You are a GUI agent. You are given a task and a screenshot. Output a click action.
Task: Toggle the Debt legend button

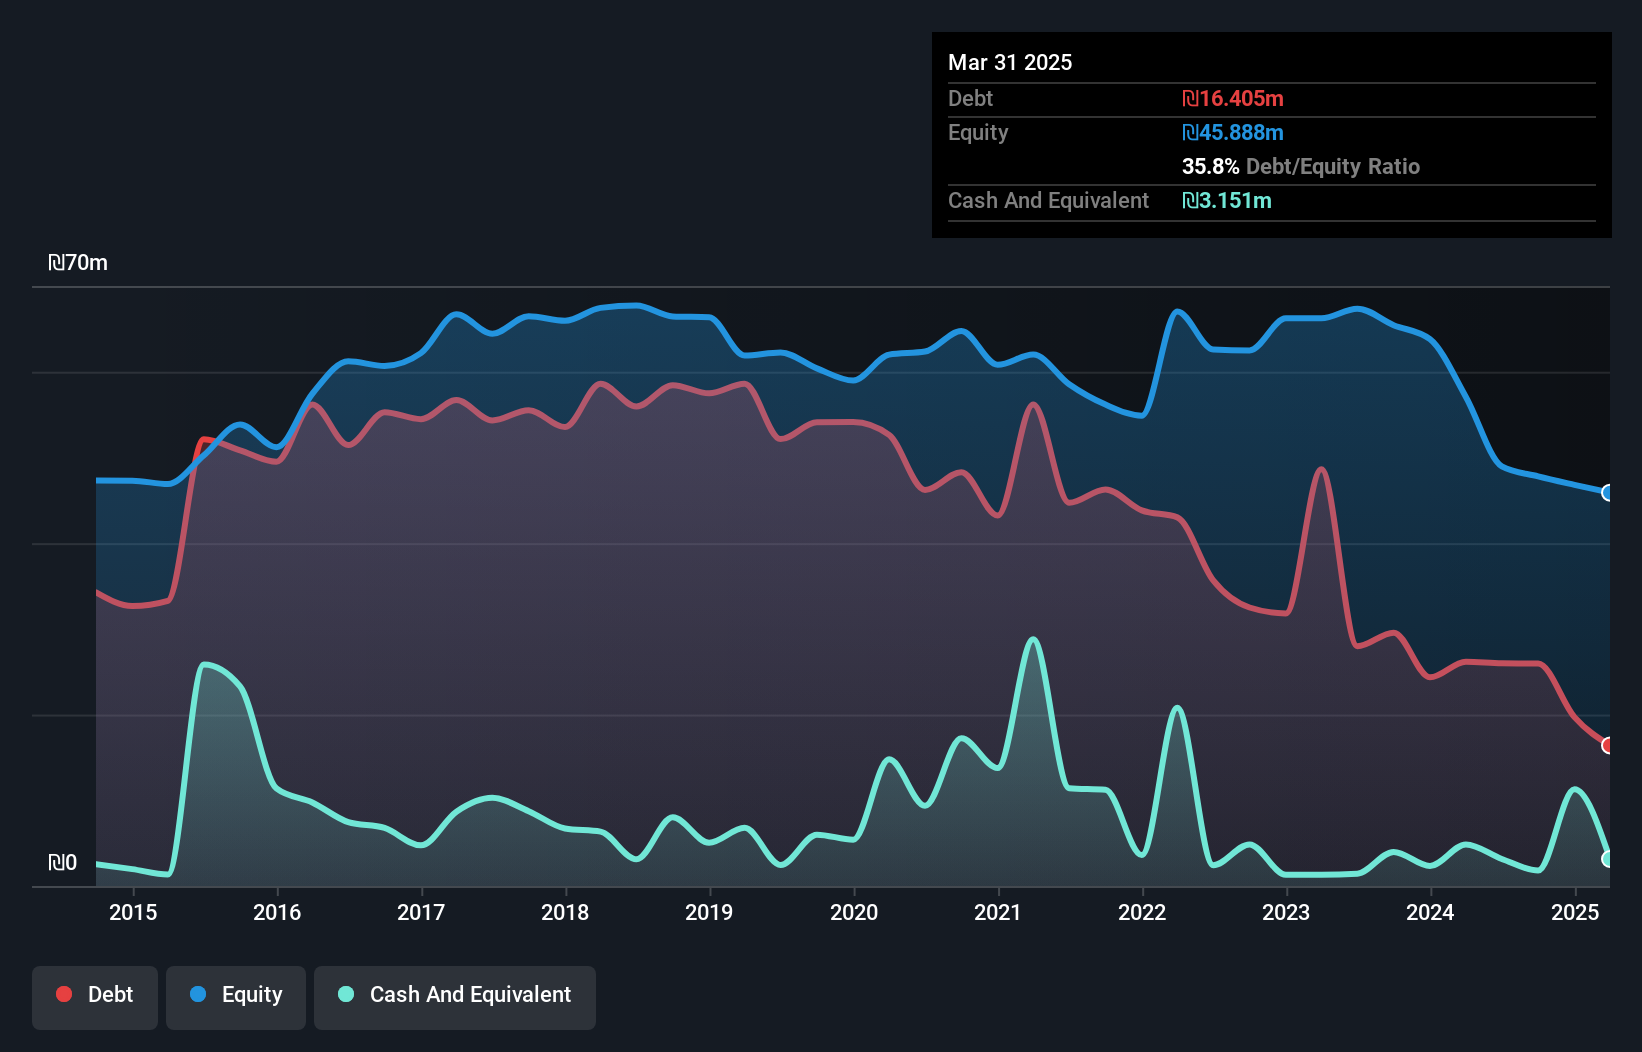tap(95, 995)
